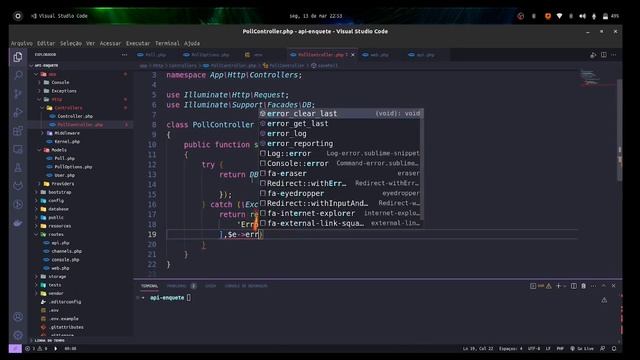Open the Manage gear icon
The width and height of the screenshot is (640, 360).
pos(18,335)
